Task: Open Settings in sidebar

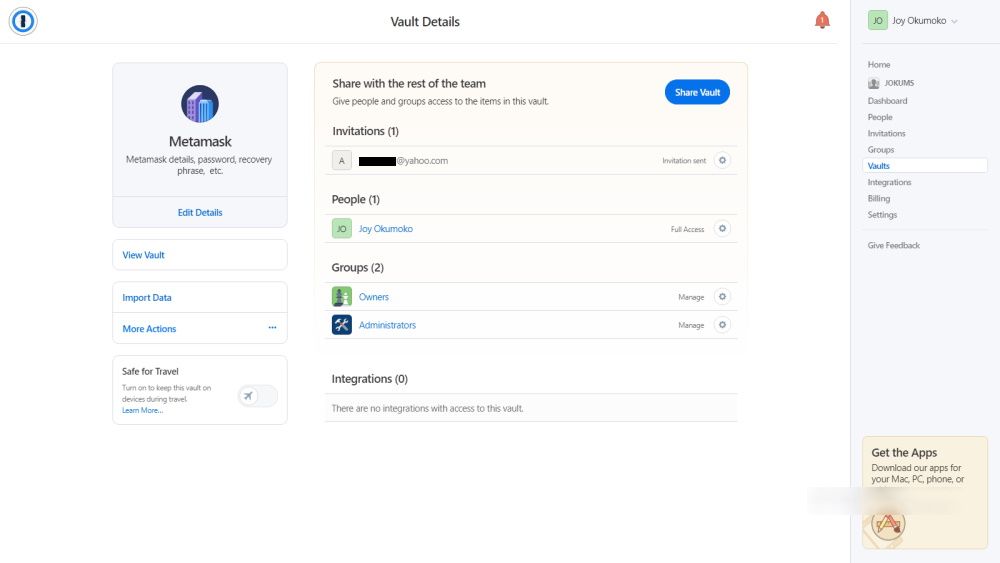Action: (882, 215)
